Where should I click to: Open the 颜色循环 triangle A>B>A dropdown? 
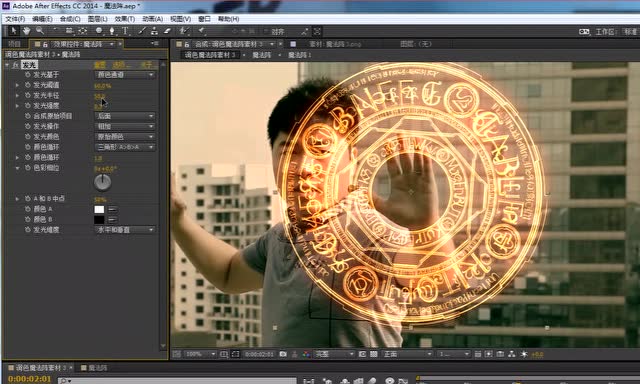[x=125, y=147]
